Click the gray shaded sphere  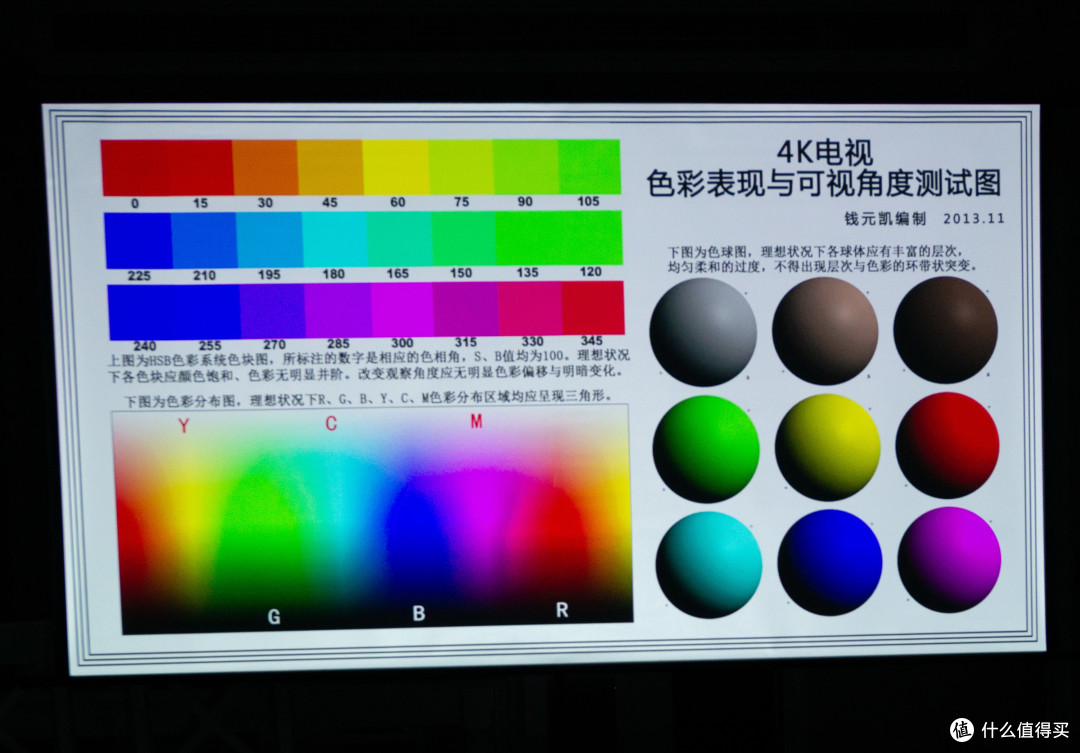click(x=703, y=332)
